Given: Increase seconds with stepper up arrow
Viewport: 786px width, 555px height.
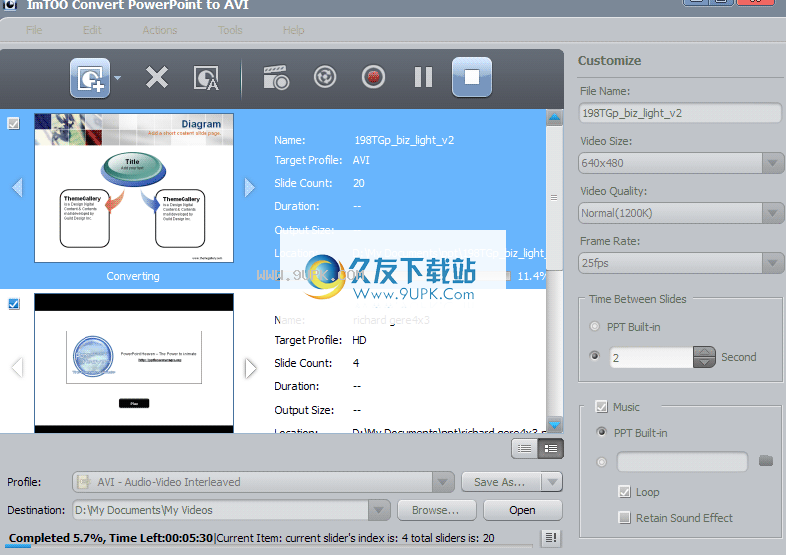Looking at the screenshot, I should [705, 352].
